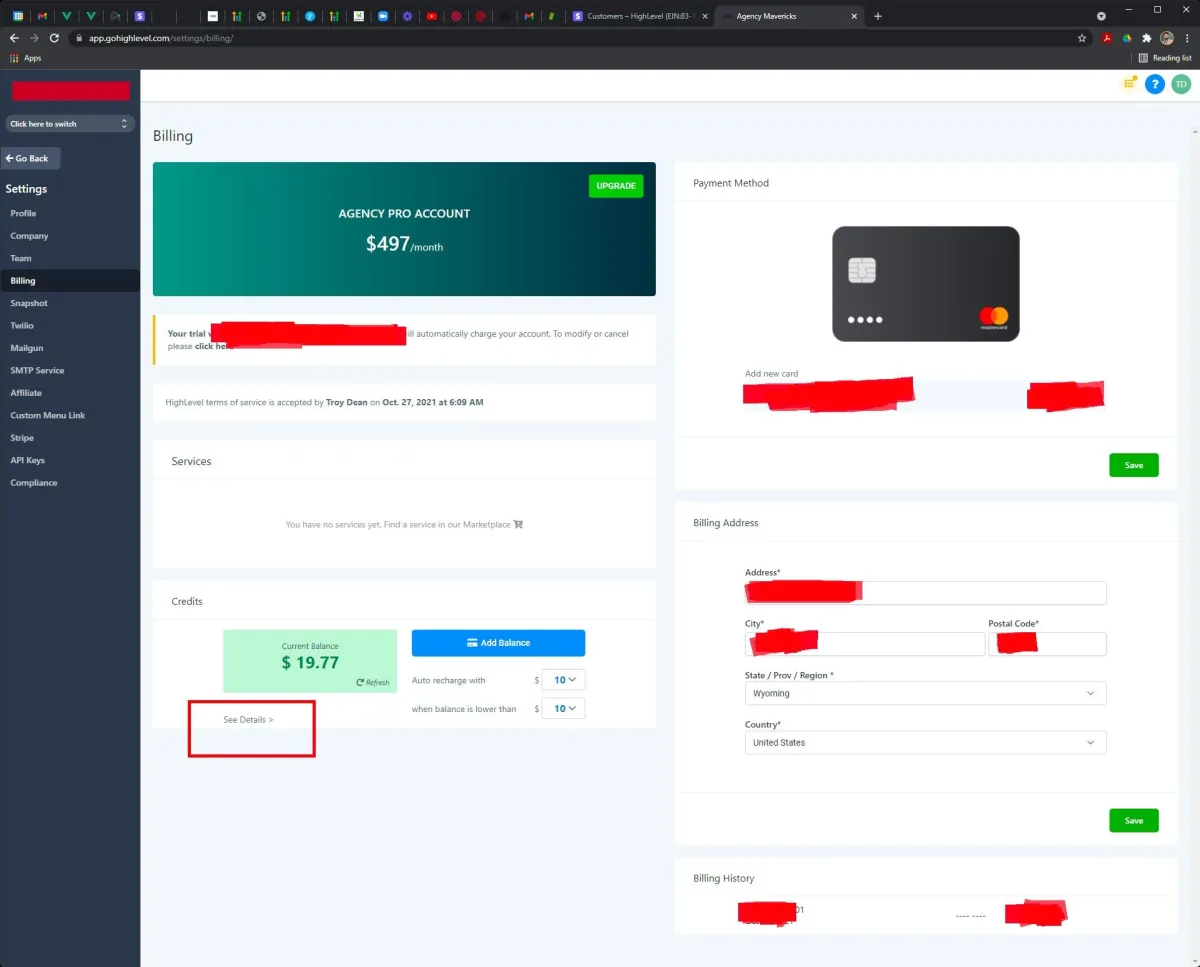1200x967 pixels.
Task: View site info via the padlock icon
Action: coord(80,38)
